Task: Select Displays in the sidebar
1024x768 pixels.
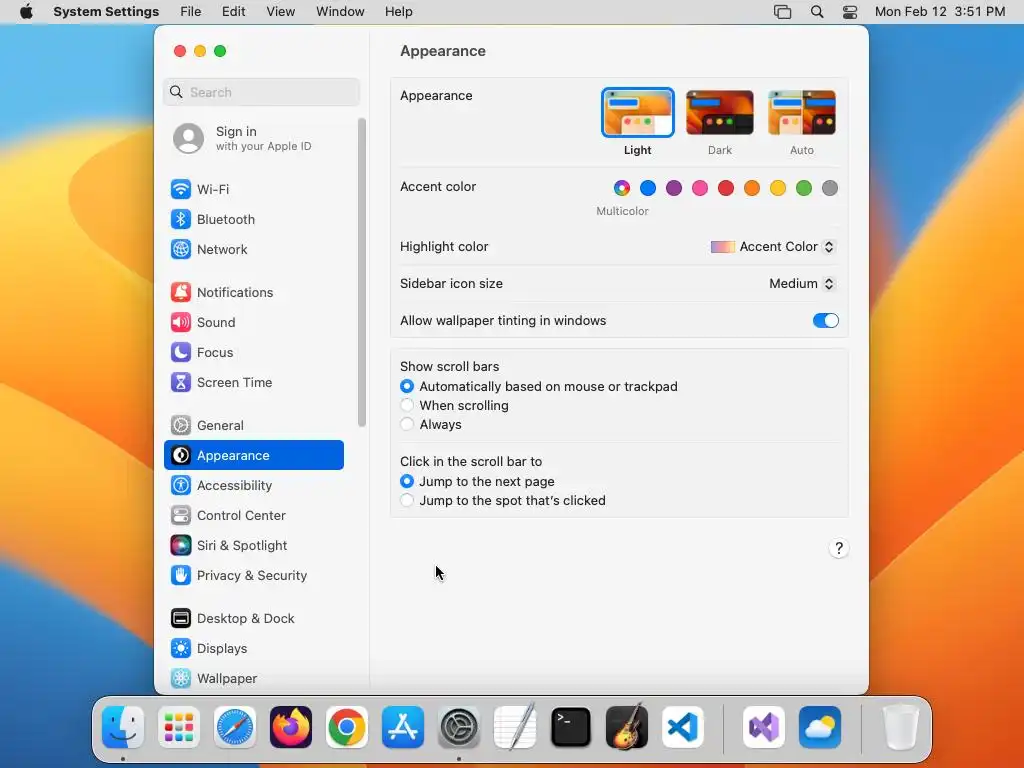Action: 253,649
